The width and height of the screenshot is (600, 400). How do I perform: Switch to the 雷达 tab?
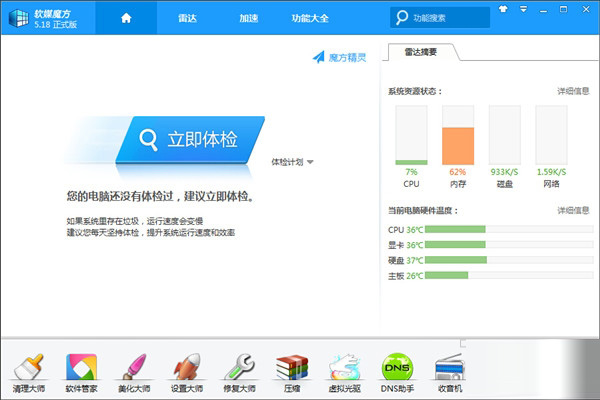tap(187, 18)
